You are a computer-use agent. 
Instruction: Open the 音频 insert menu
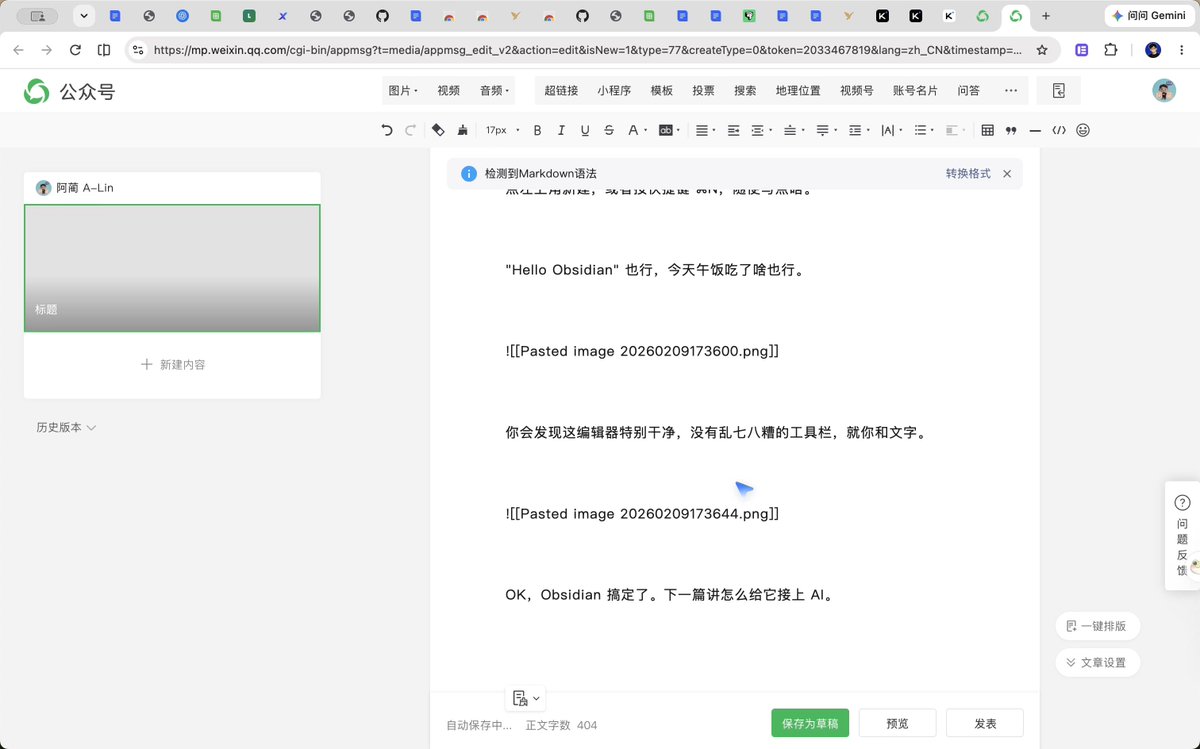click(x=494, y=90)
